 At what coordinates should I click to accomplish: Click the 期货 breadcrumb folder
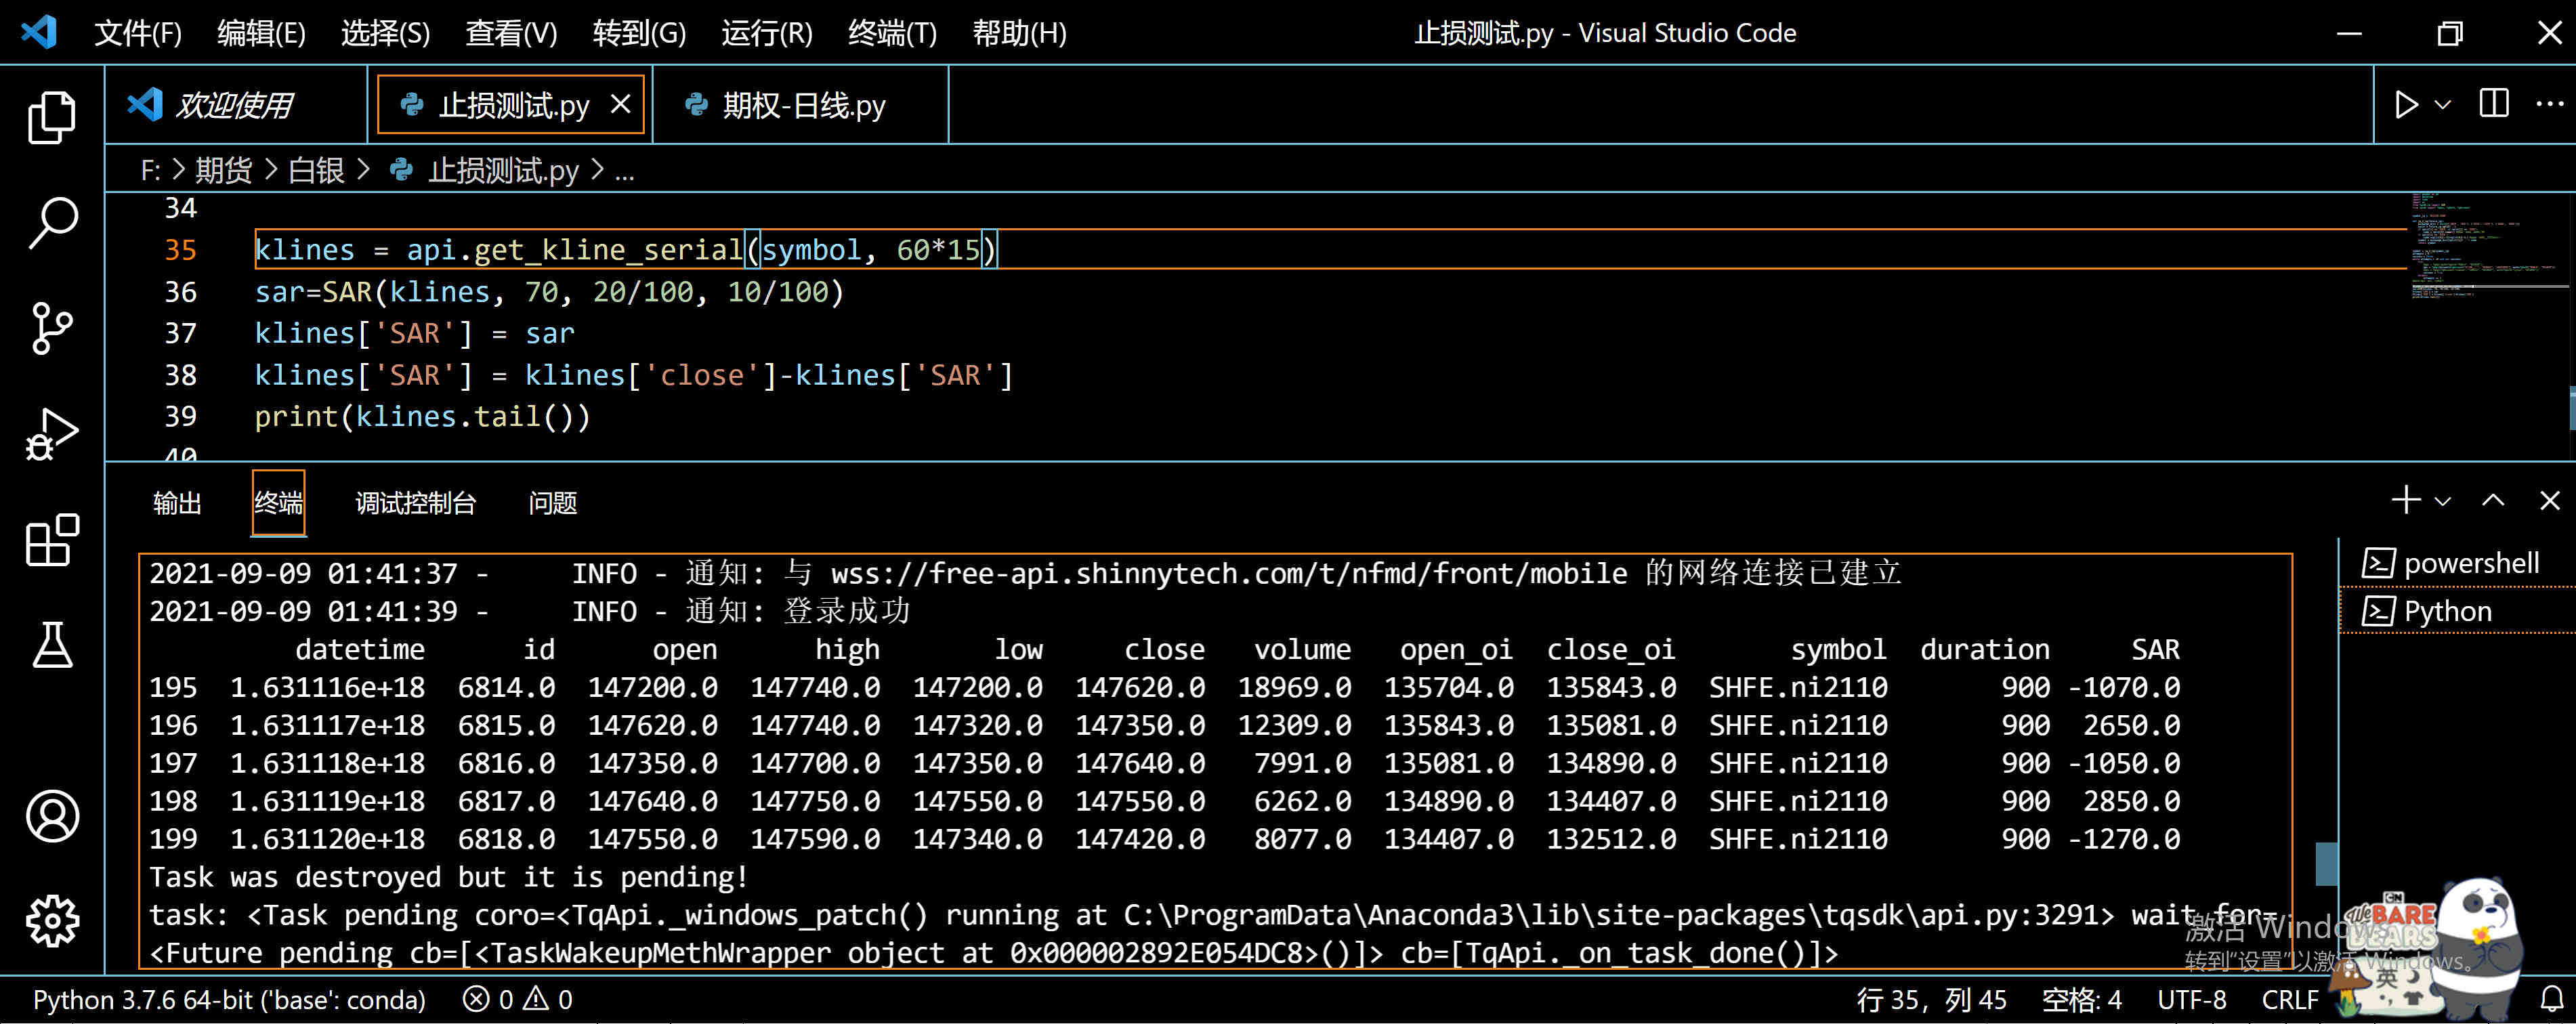click(x=223, y=170)
